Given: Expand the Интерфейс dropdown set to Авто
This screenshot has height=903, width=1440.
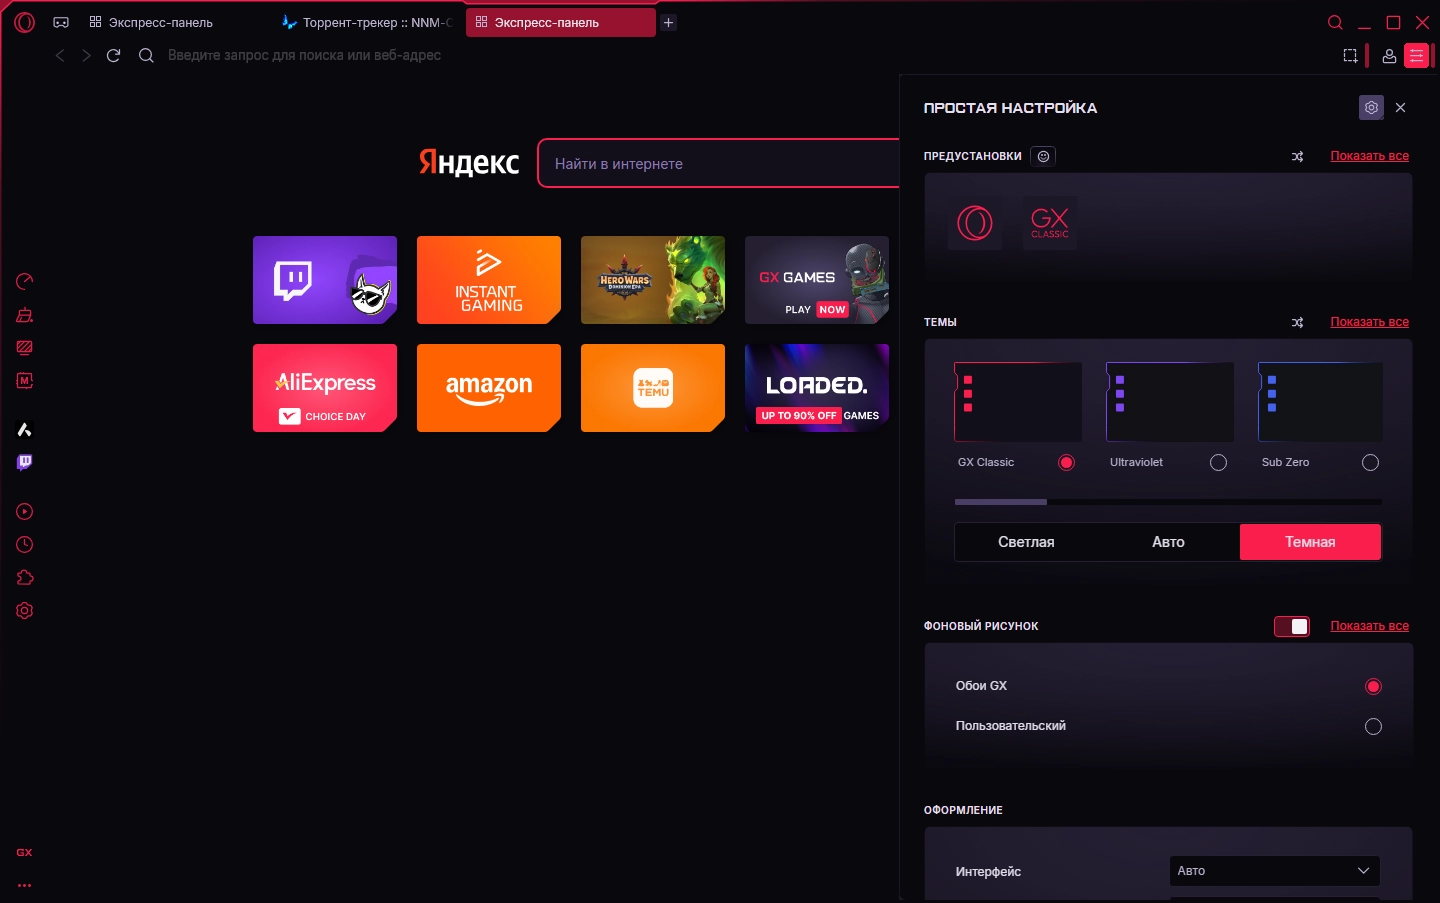Looking at the screenshot, I should coord(1274,871).
